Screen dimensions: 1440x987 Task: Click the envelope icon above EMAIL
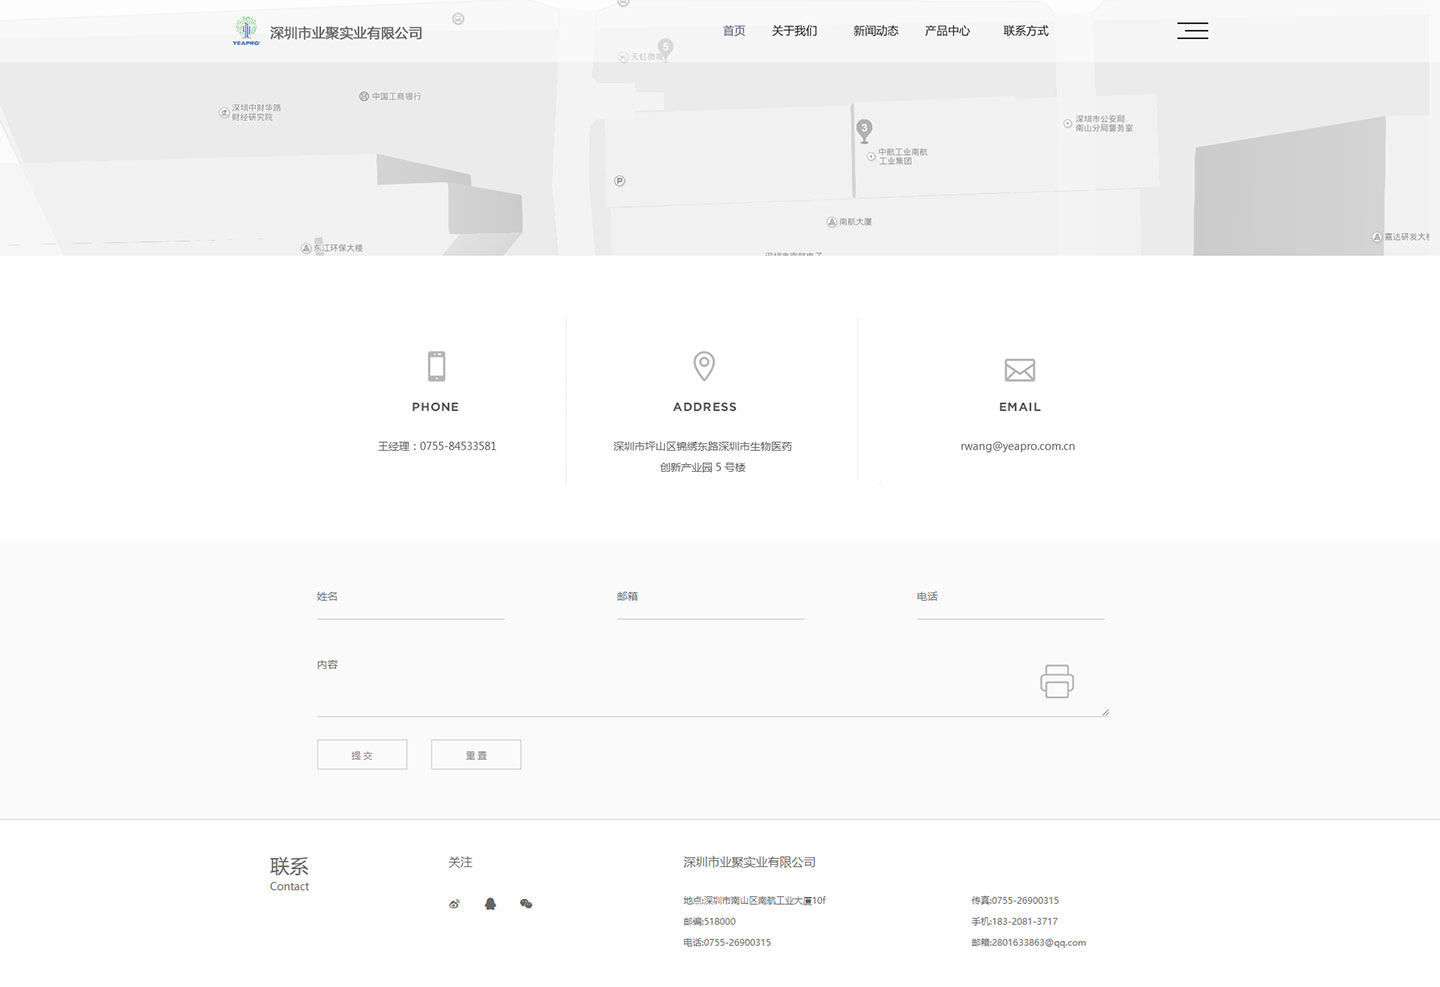point(1019,370)
